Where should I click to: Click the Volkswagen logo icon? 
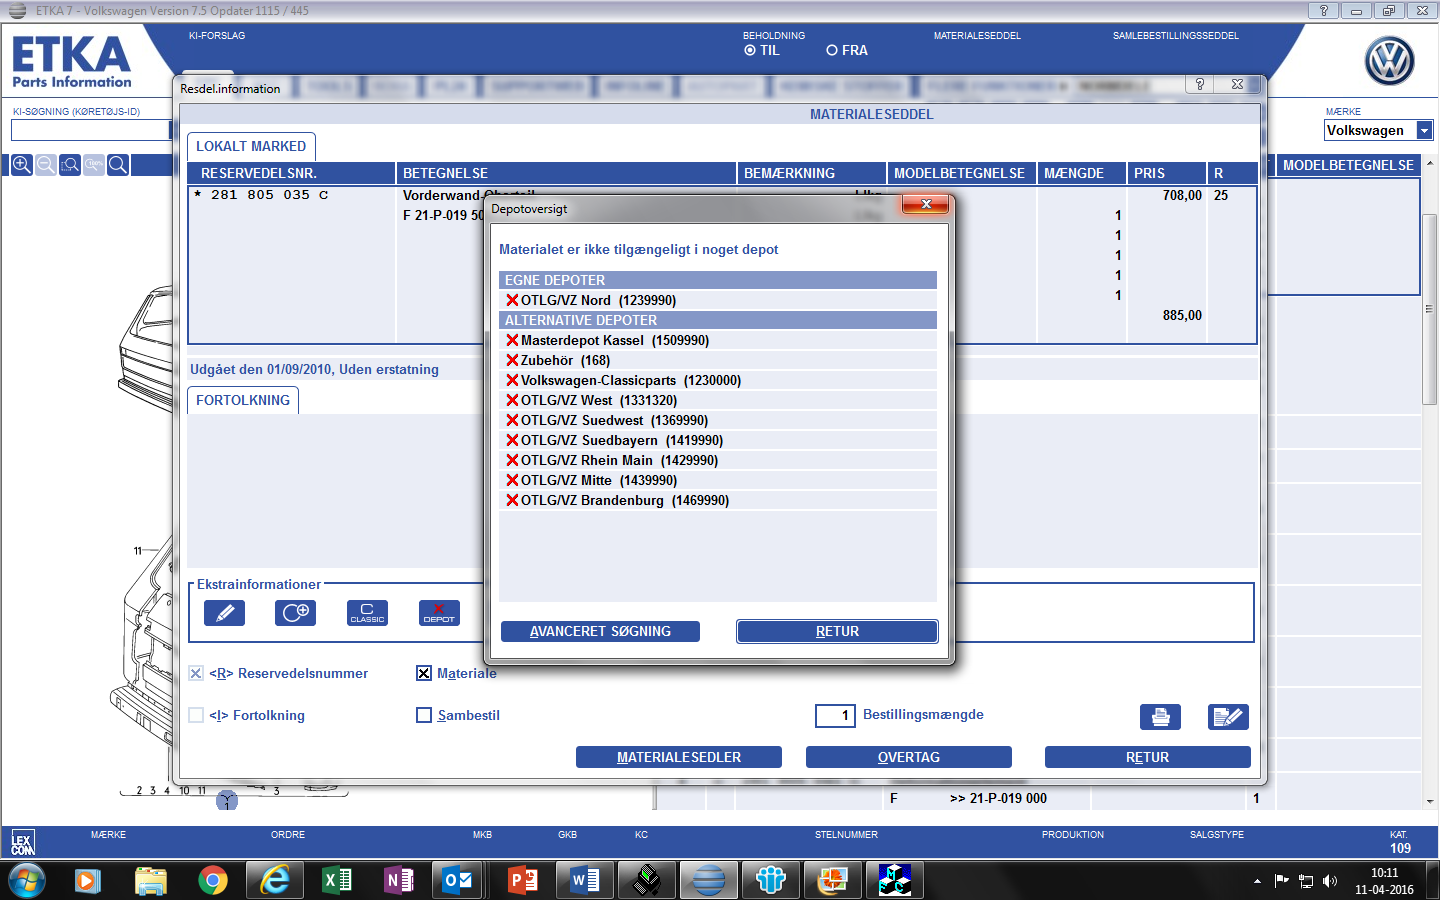point(1389,61)
